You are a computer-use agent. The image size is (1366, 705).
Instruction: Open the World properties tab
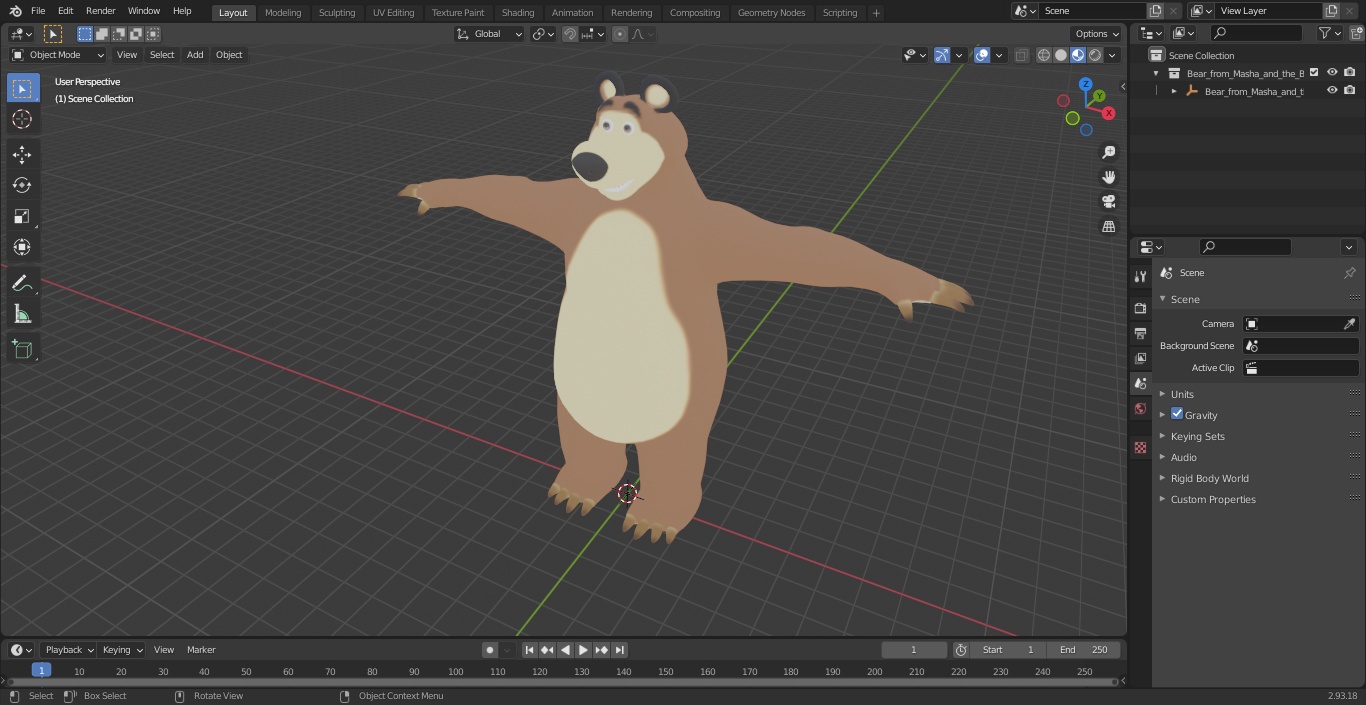tap(1140, 408)
